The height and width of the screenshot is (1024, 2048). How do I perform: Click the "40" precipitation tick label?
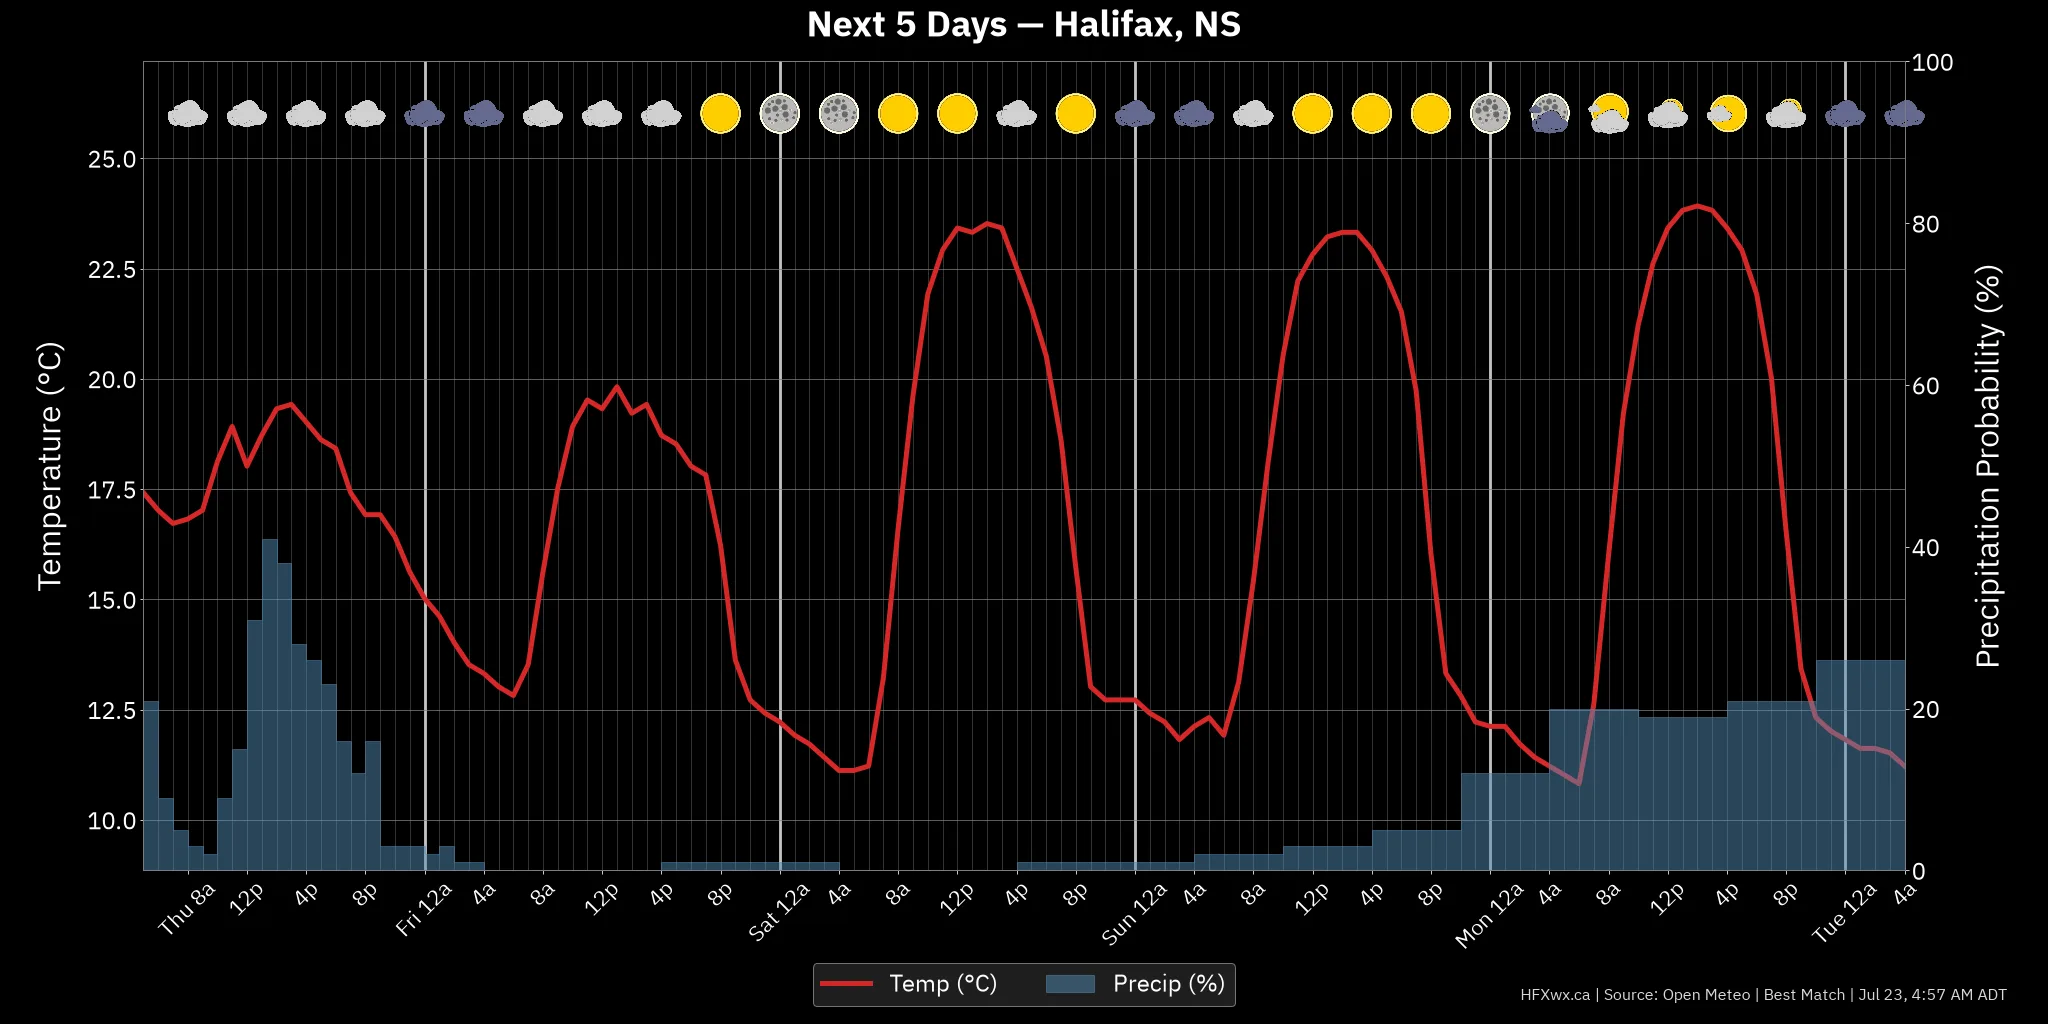click(x=1926, y=548)
